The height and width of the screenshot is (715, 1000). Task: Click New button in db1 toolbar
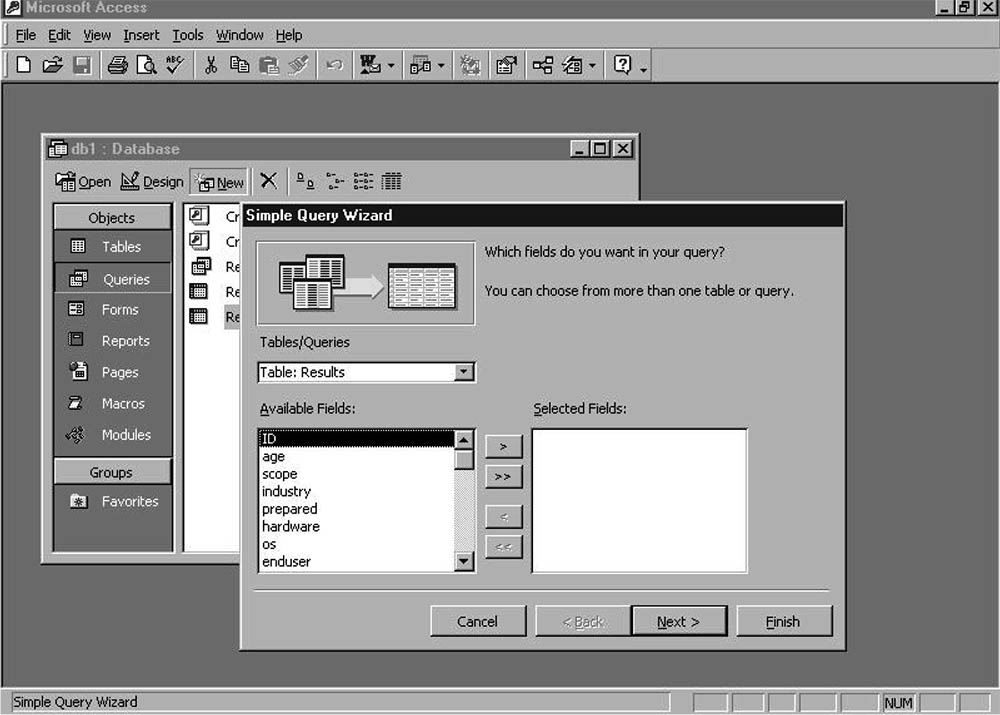click(x=220, y=182)
